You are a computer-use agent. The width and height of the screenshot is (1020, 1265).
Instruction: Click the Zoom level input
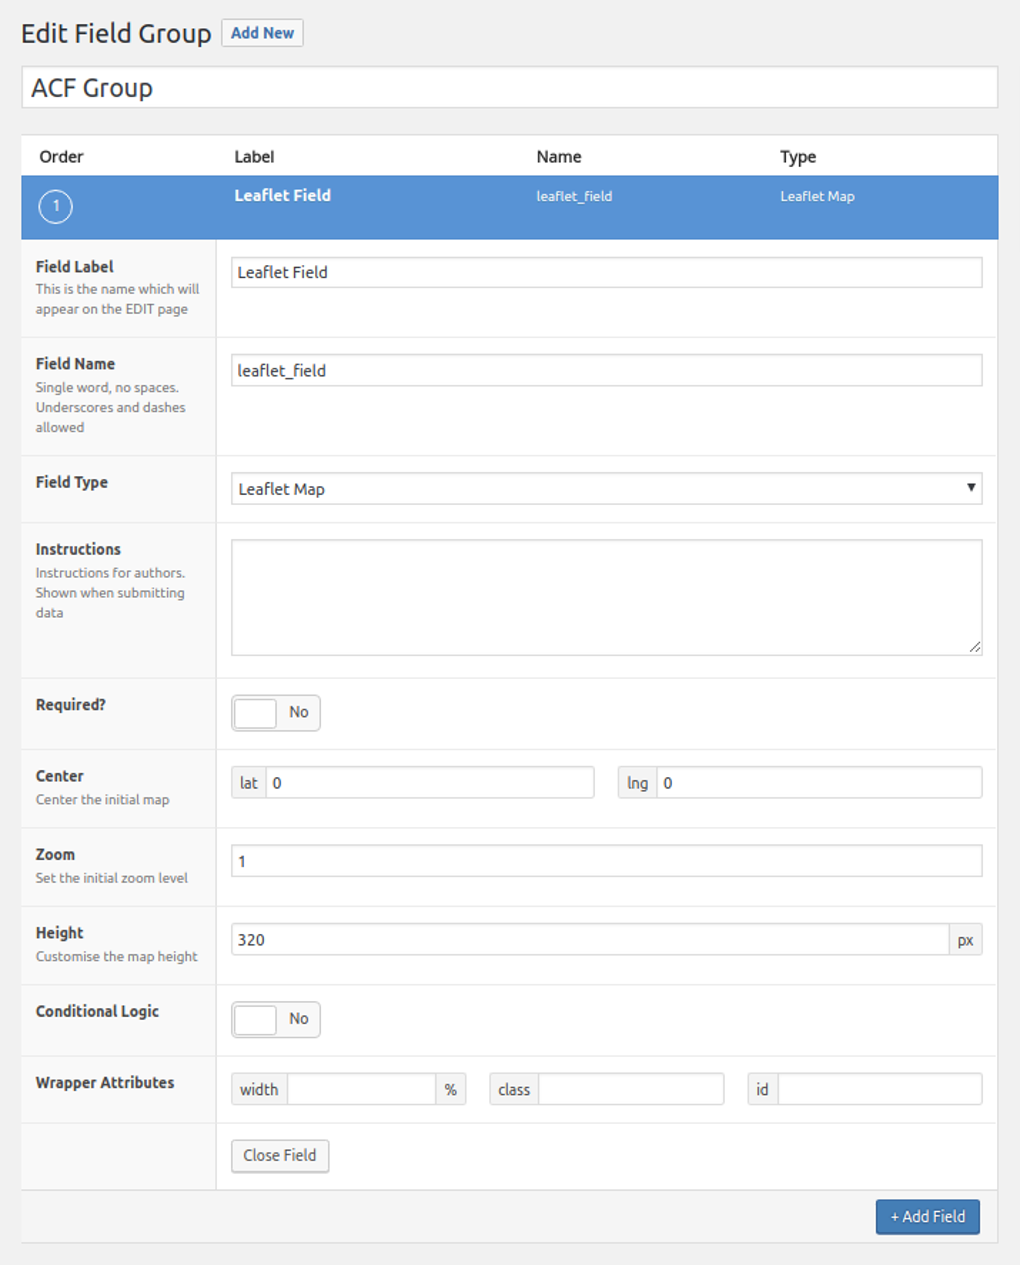point(607,861)
